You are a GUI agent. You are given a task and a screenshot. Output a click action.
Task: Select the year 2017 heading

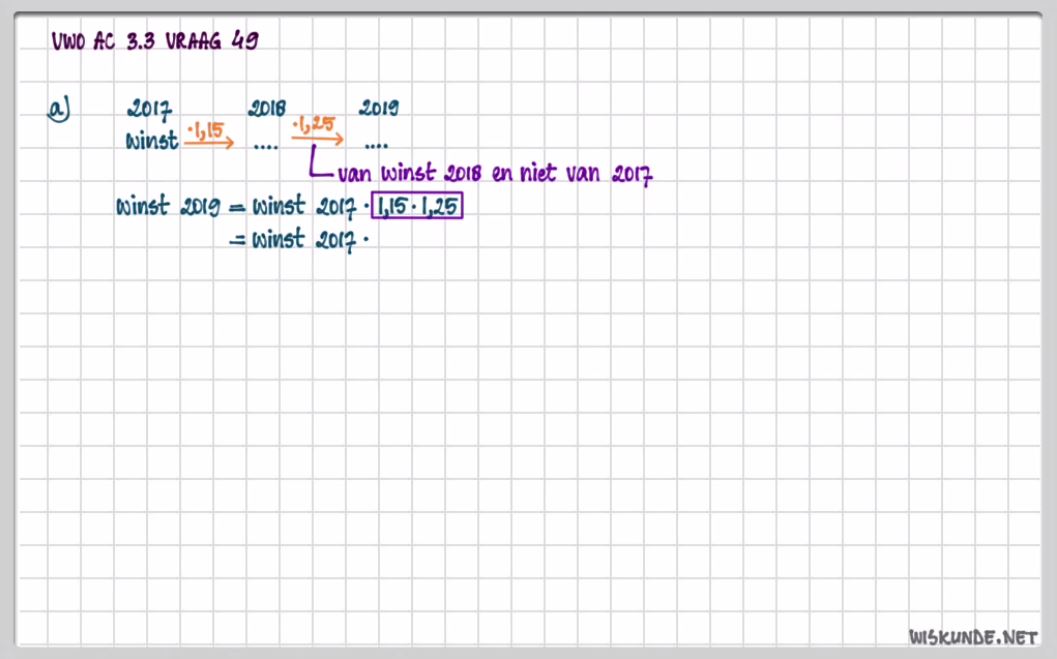pos(150,110)
